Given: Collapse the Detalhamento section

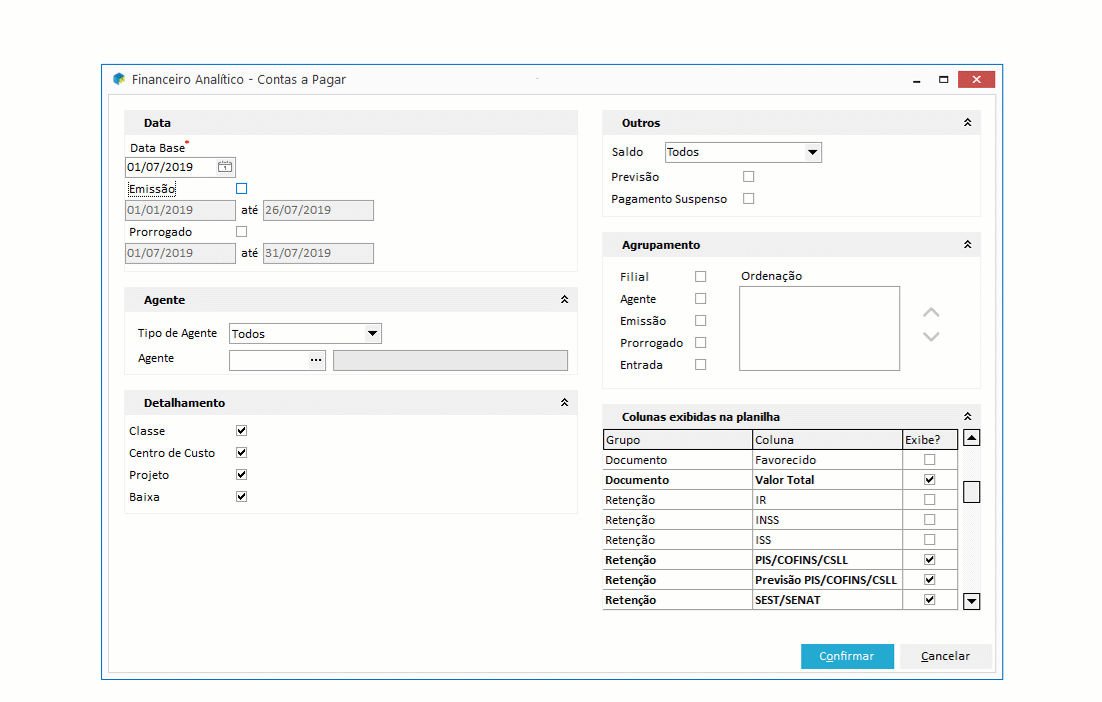Looking at the screenshot, I should (x=564, y=403).
